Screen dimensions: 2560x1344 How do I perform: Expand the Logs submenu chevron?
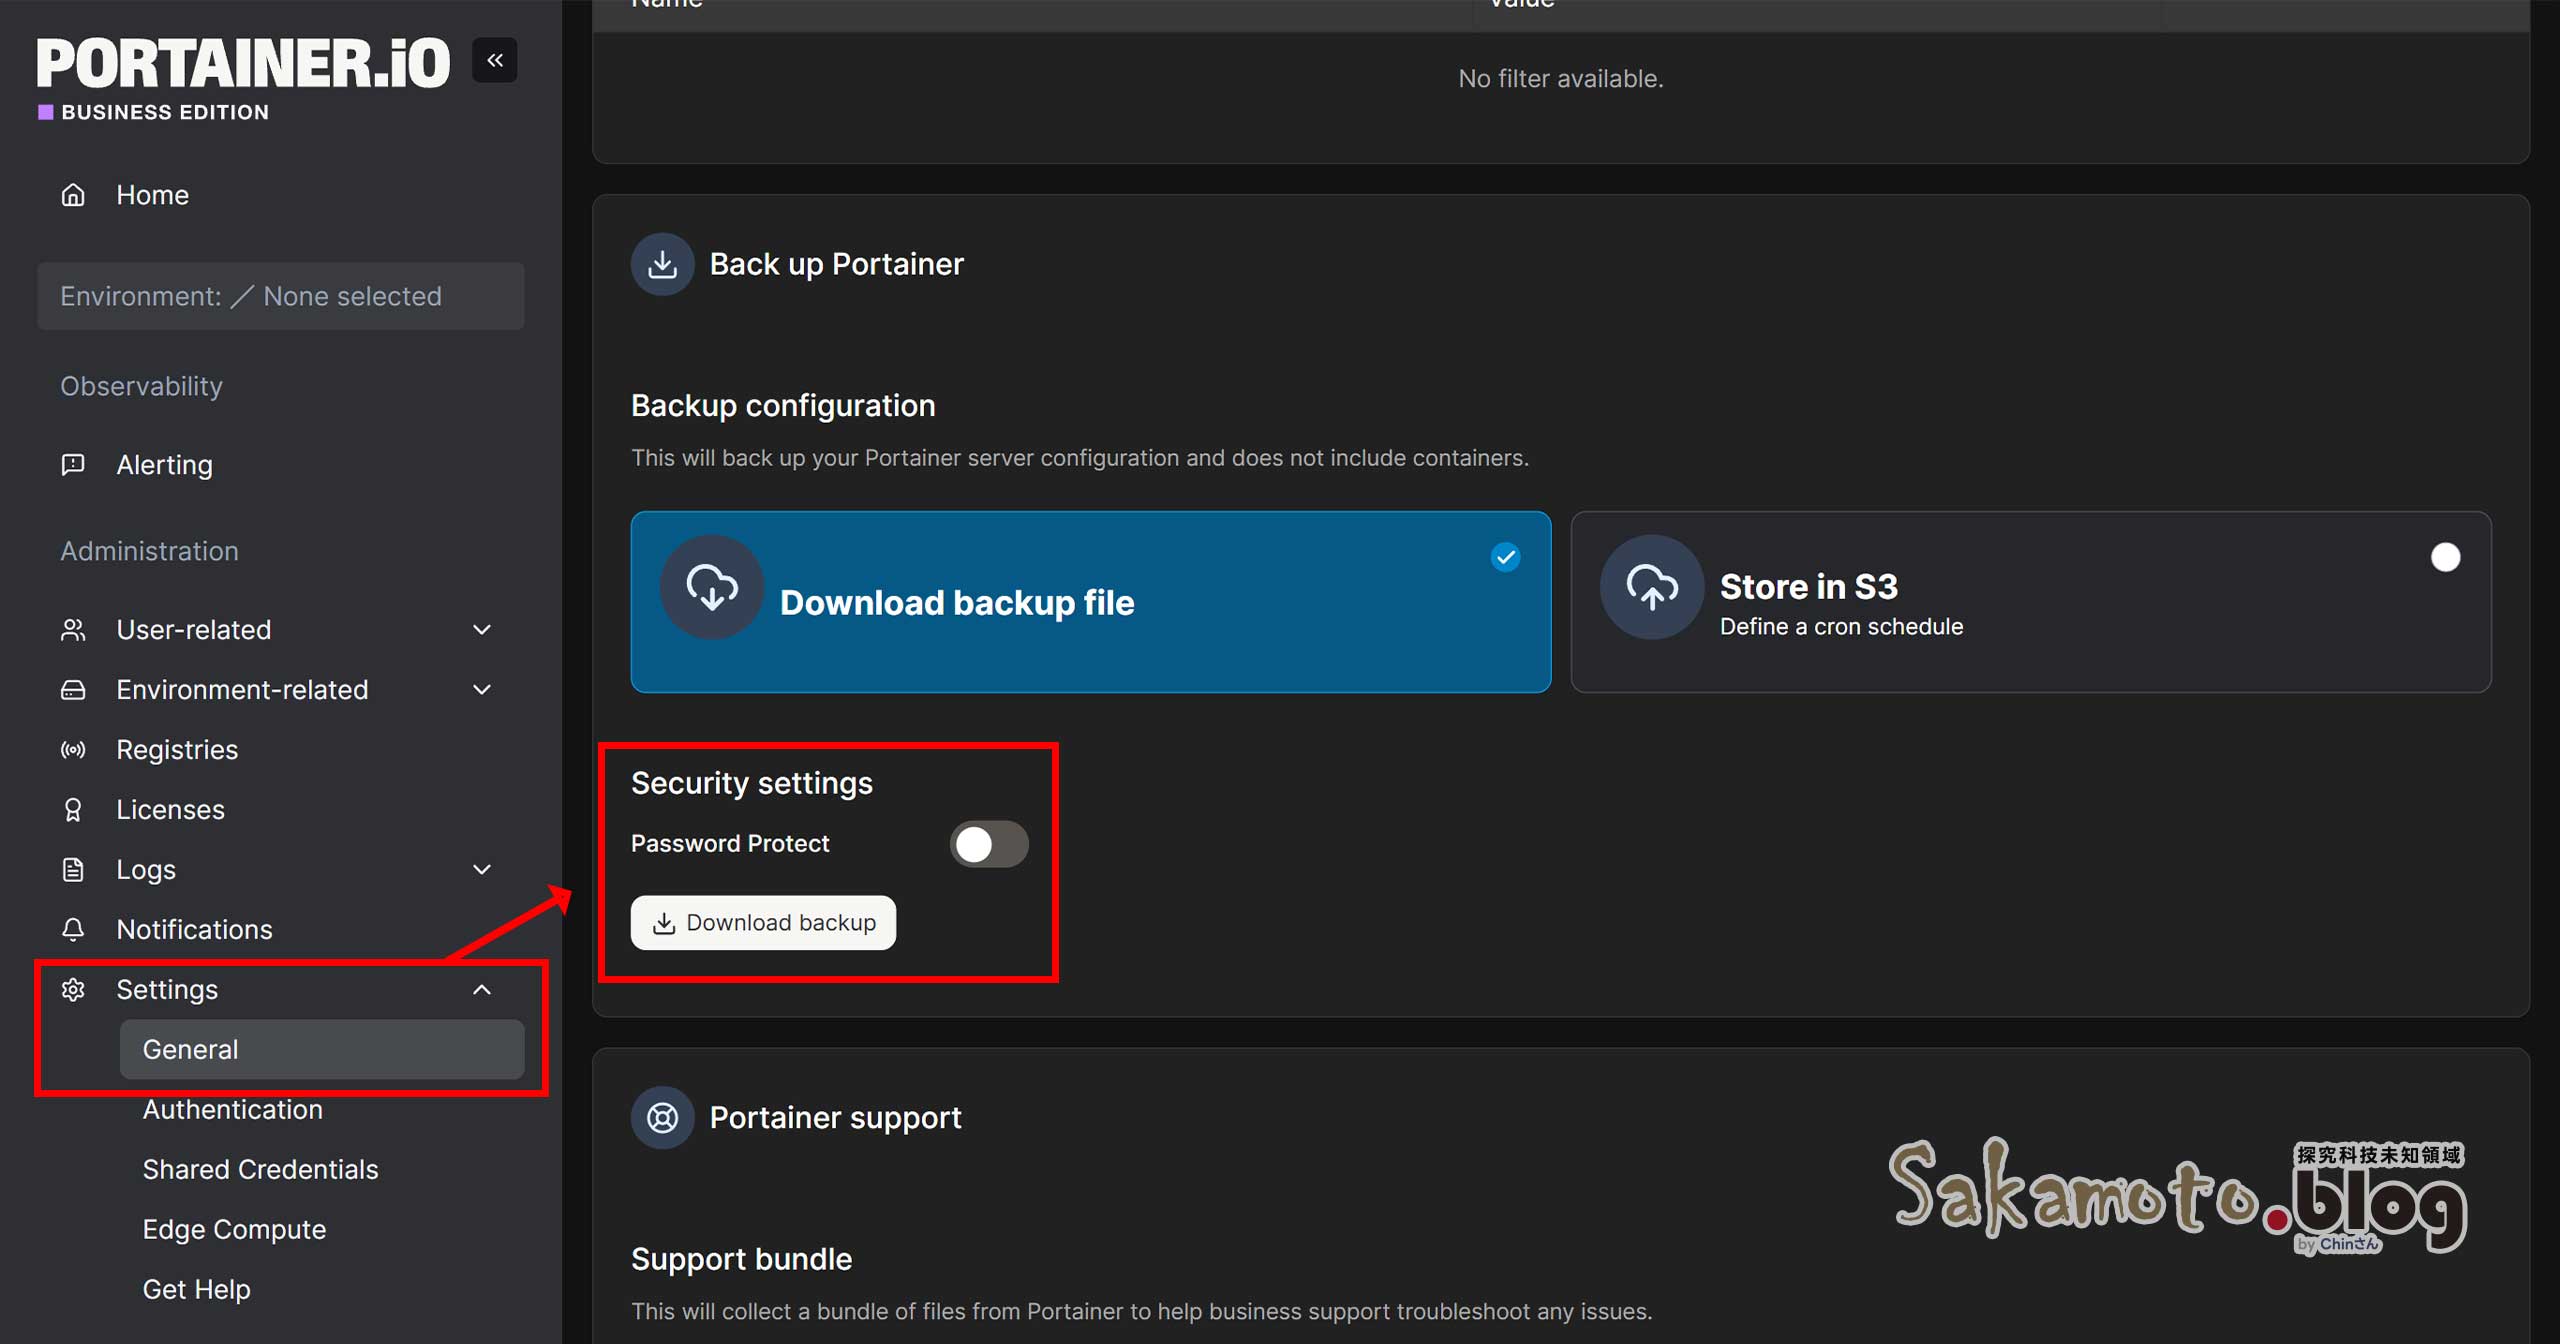[482, 869]
